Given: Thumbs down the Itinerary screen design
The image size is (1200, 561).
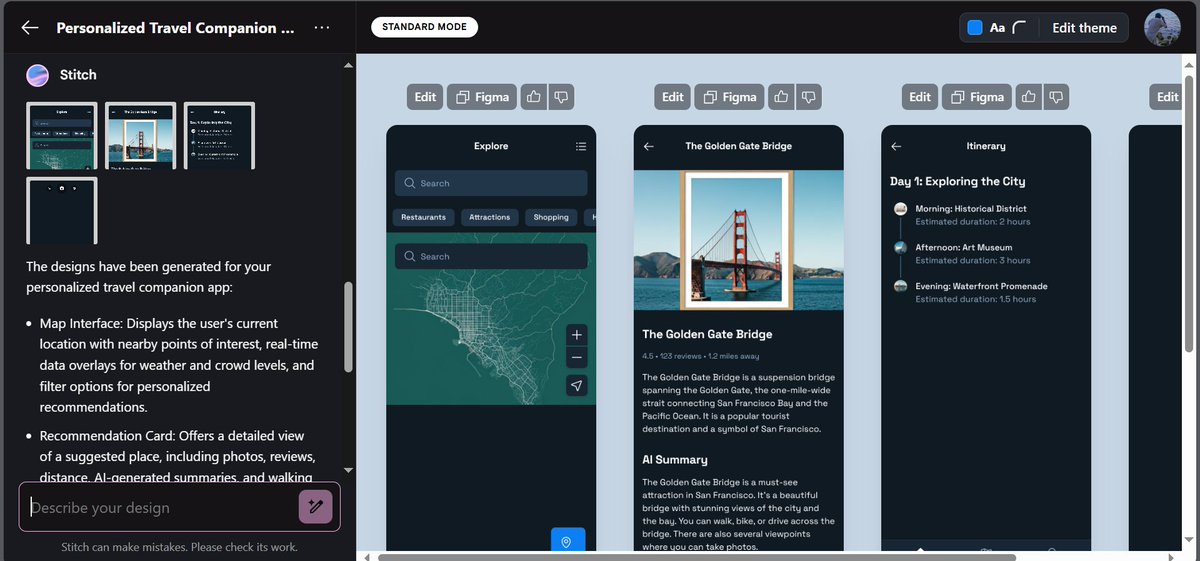Looking at the screenshot, I should (x=1055, y=97).
